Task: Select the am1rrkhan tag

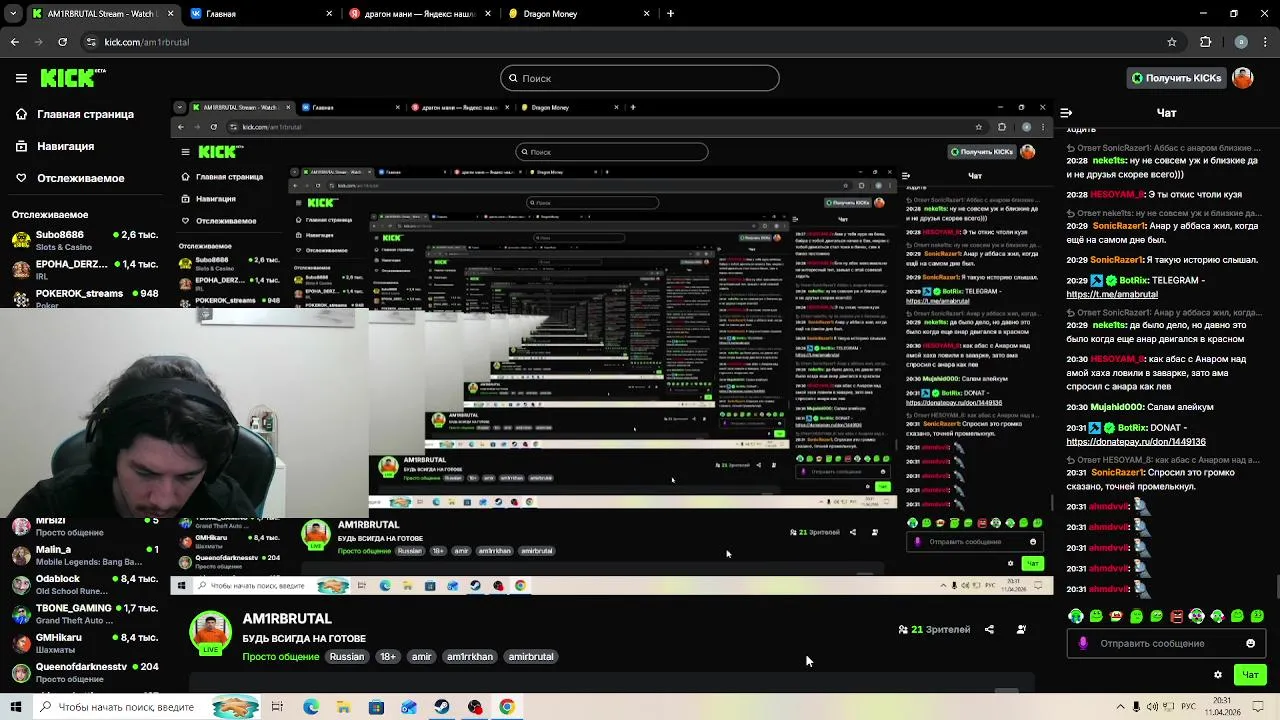Action: [470, 657]
